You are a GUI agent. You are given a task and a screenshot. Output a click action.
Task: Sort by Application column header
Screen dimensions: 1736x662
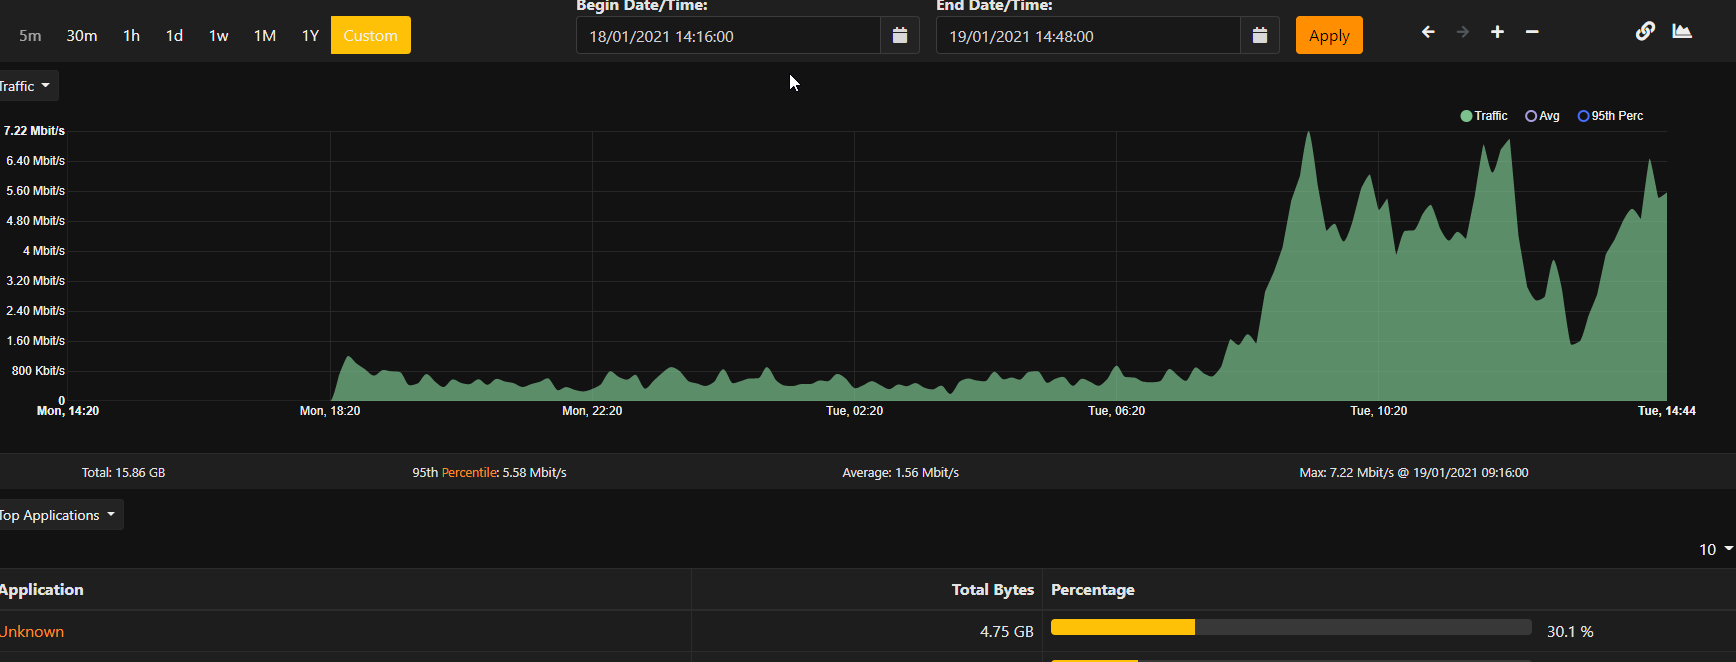(42, 589)
